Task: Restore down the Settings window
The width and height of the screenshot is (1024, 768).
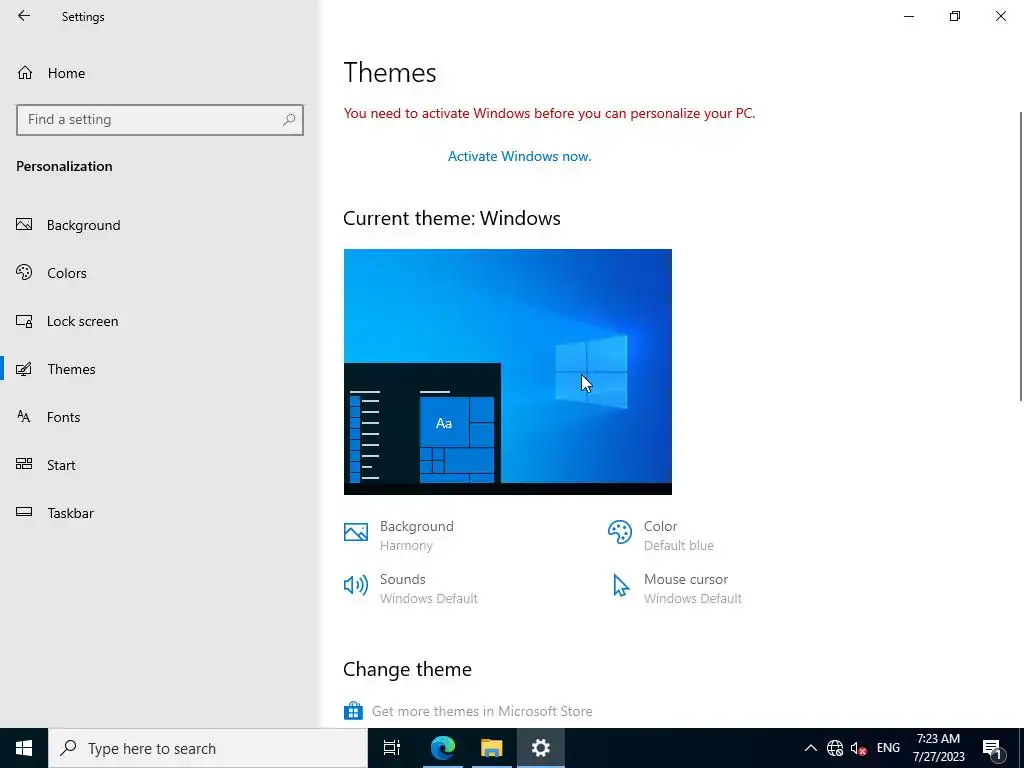Action: pos(955,16)
